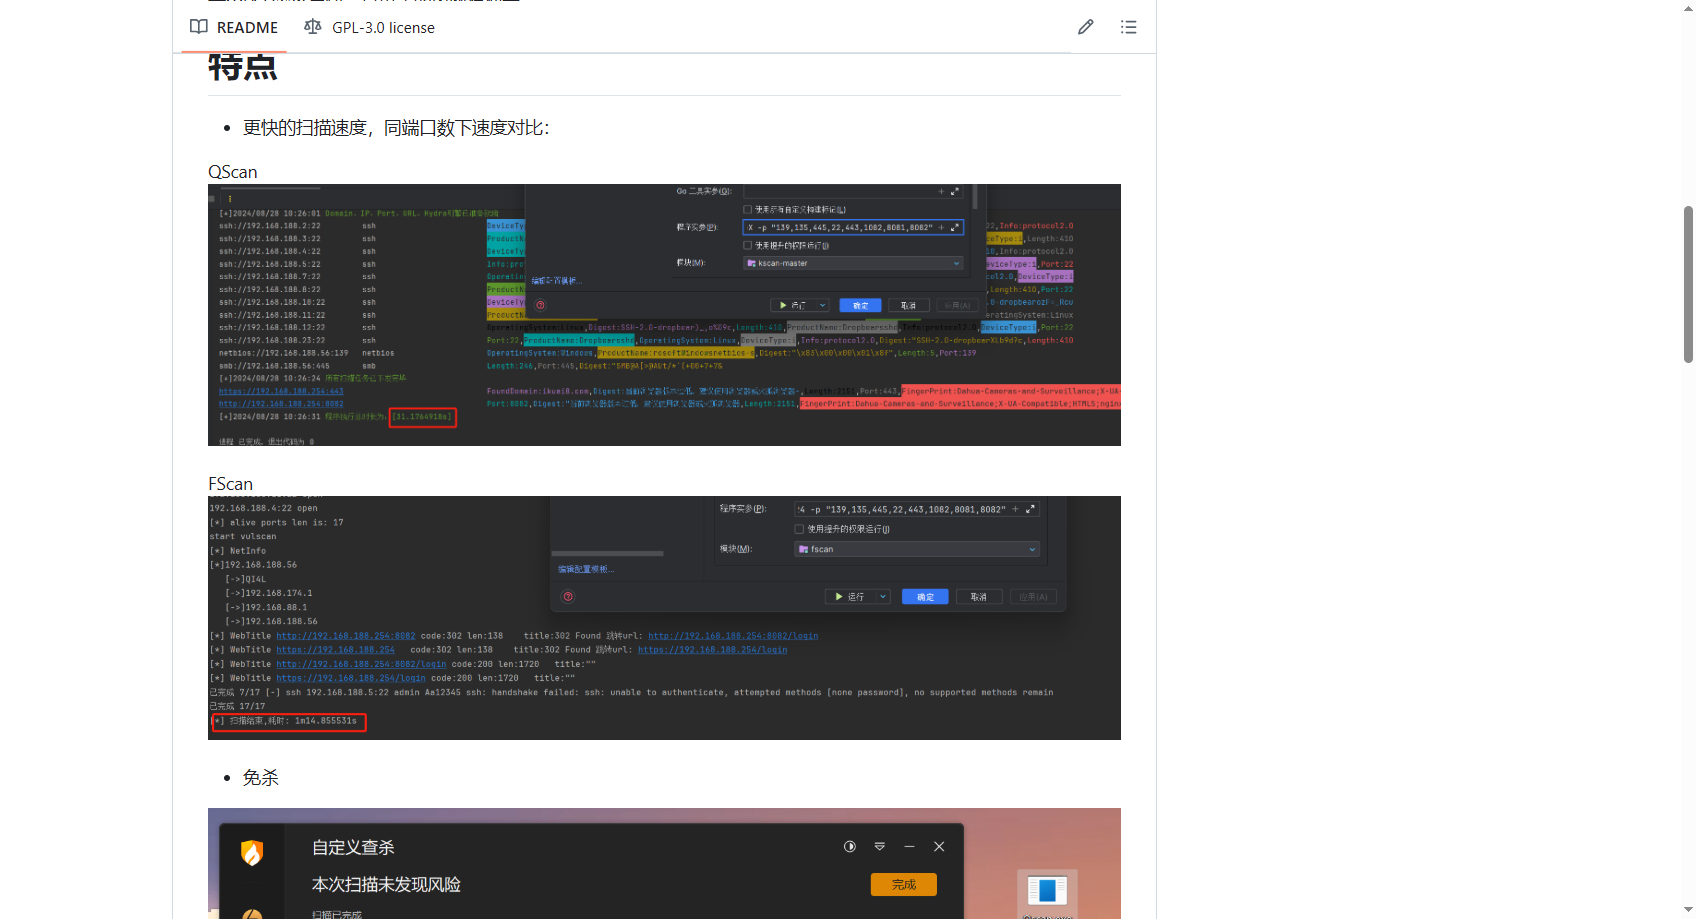Open the GPL-3.0 license tab

coord(370,27)
